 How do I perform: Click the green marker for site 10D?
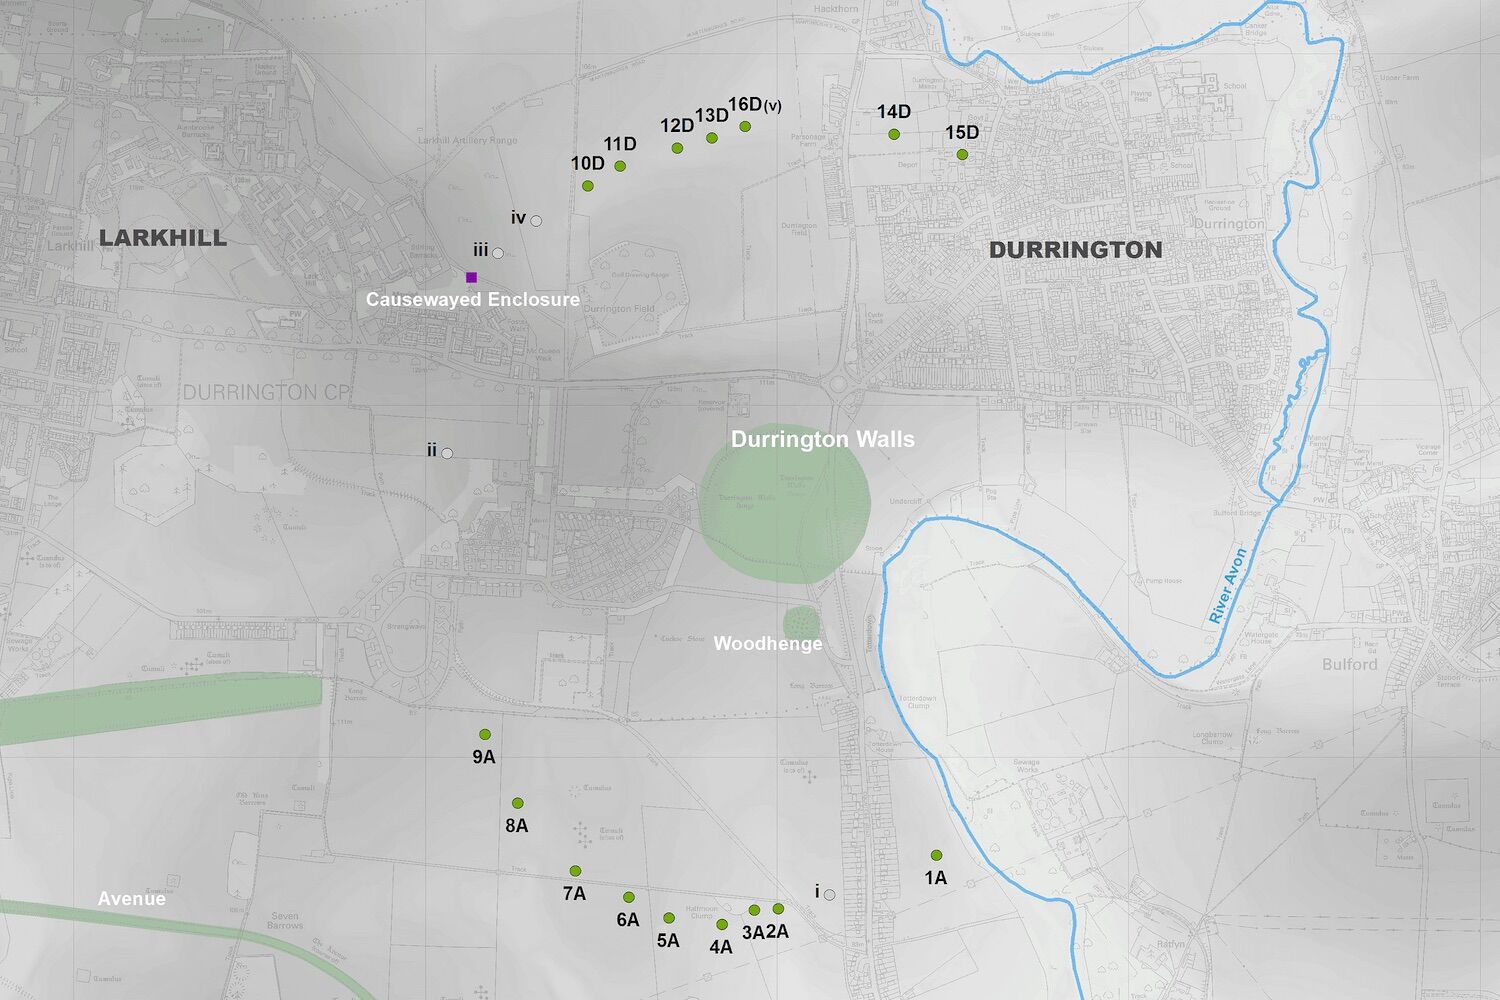[588, 186]
